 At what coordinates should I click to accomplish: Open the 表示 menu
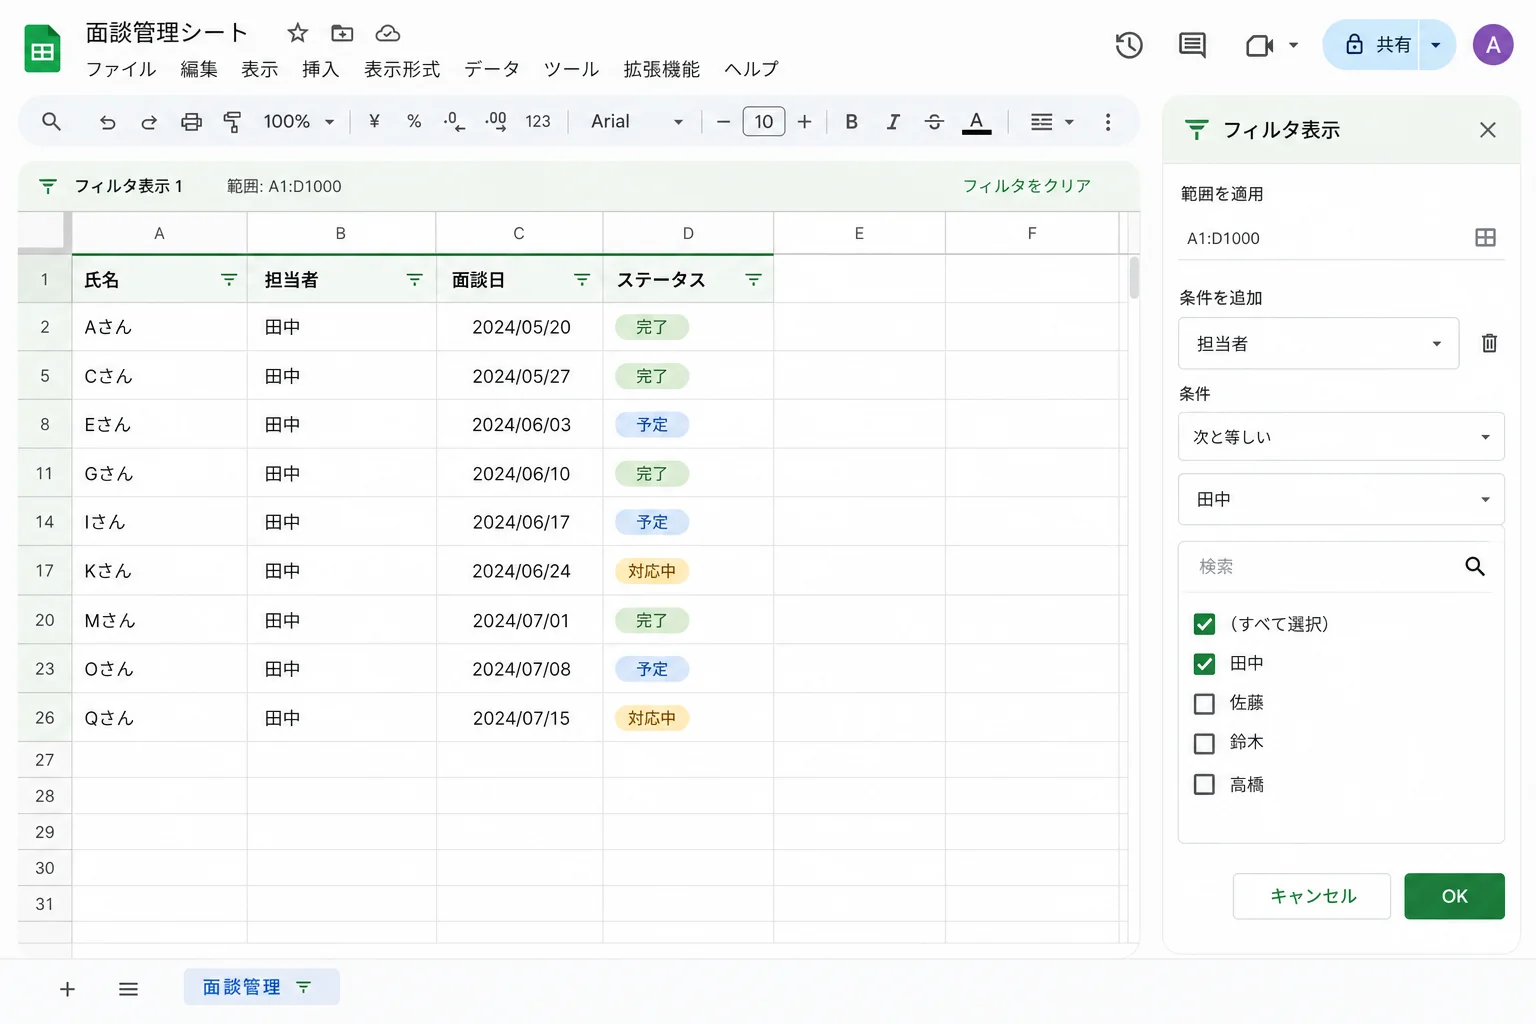[260, 69]
